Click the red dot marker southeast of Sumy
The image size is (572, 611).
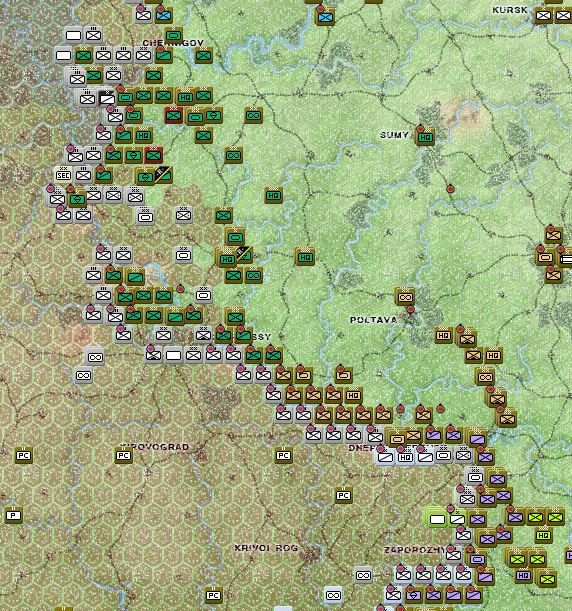pyautogui.click(x=450, y=189)
